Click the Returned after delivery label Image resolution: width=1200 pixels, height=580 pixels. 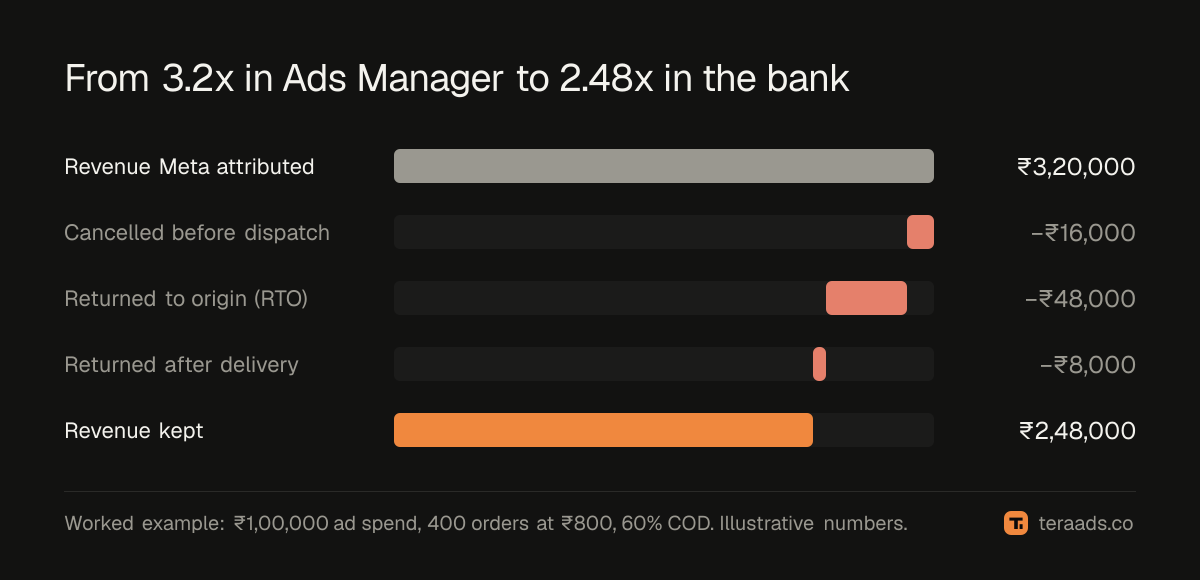click(181, 365)
